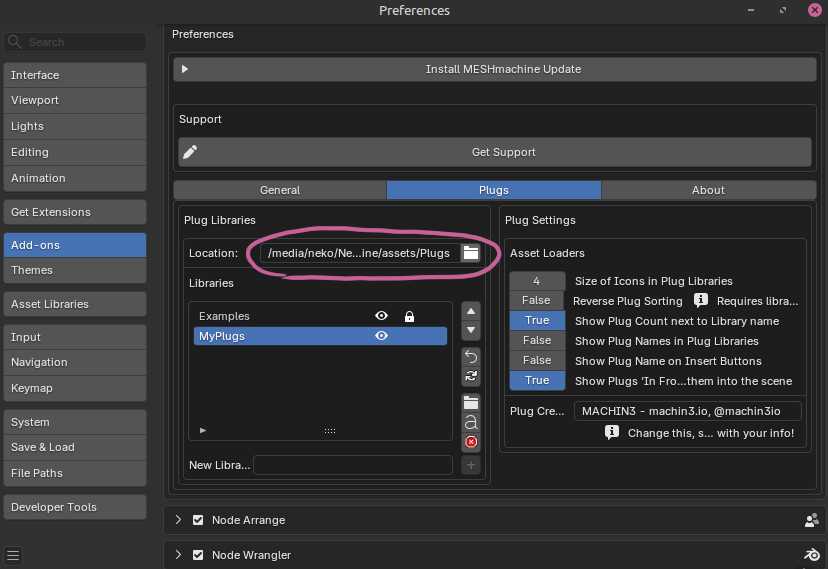Screen dimensions: 828x569
Task: Click info icon beside Change this text
Action: [x=611, y=433]
